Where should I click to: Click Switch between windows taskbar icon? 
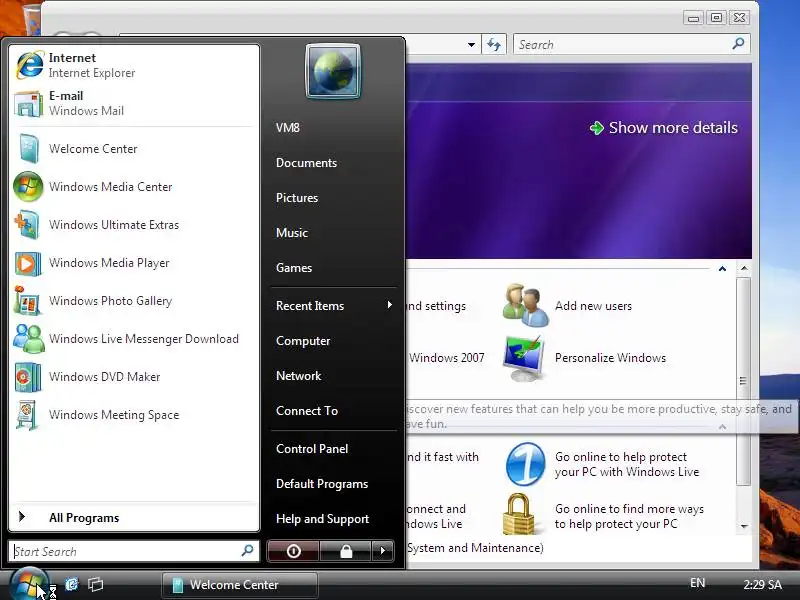coord(95,584)
